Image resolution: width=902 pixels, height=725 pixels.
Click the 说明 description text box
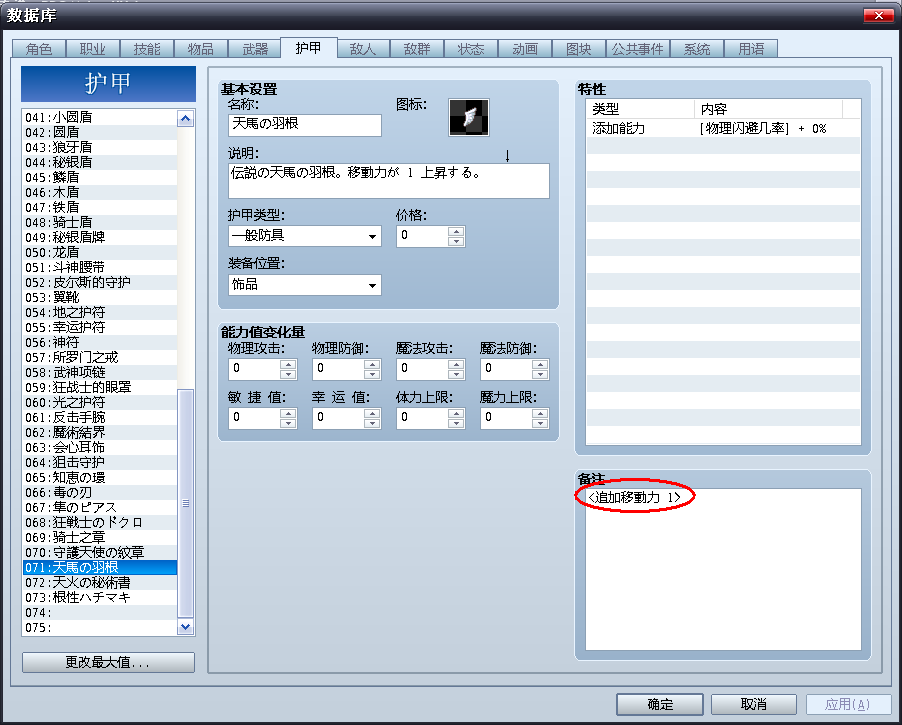point(389,181)
